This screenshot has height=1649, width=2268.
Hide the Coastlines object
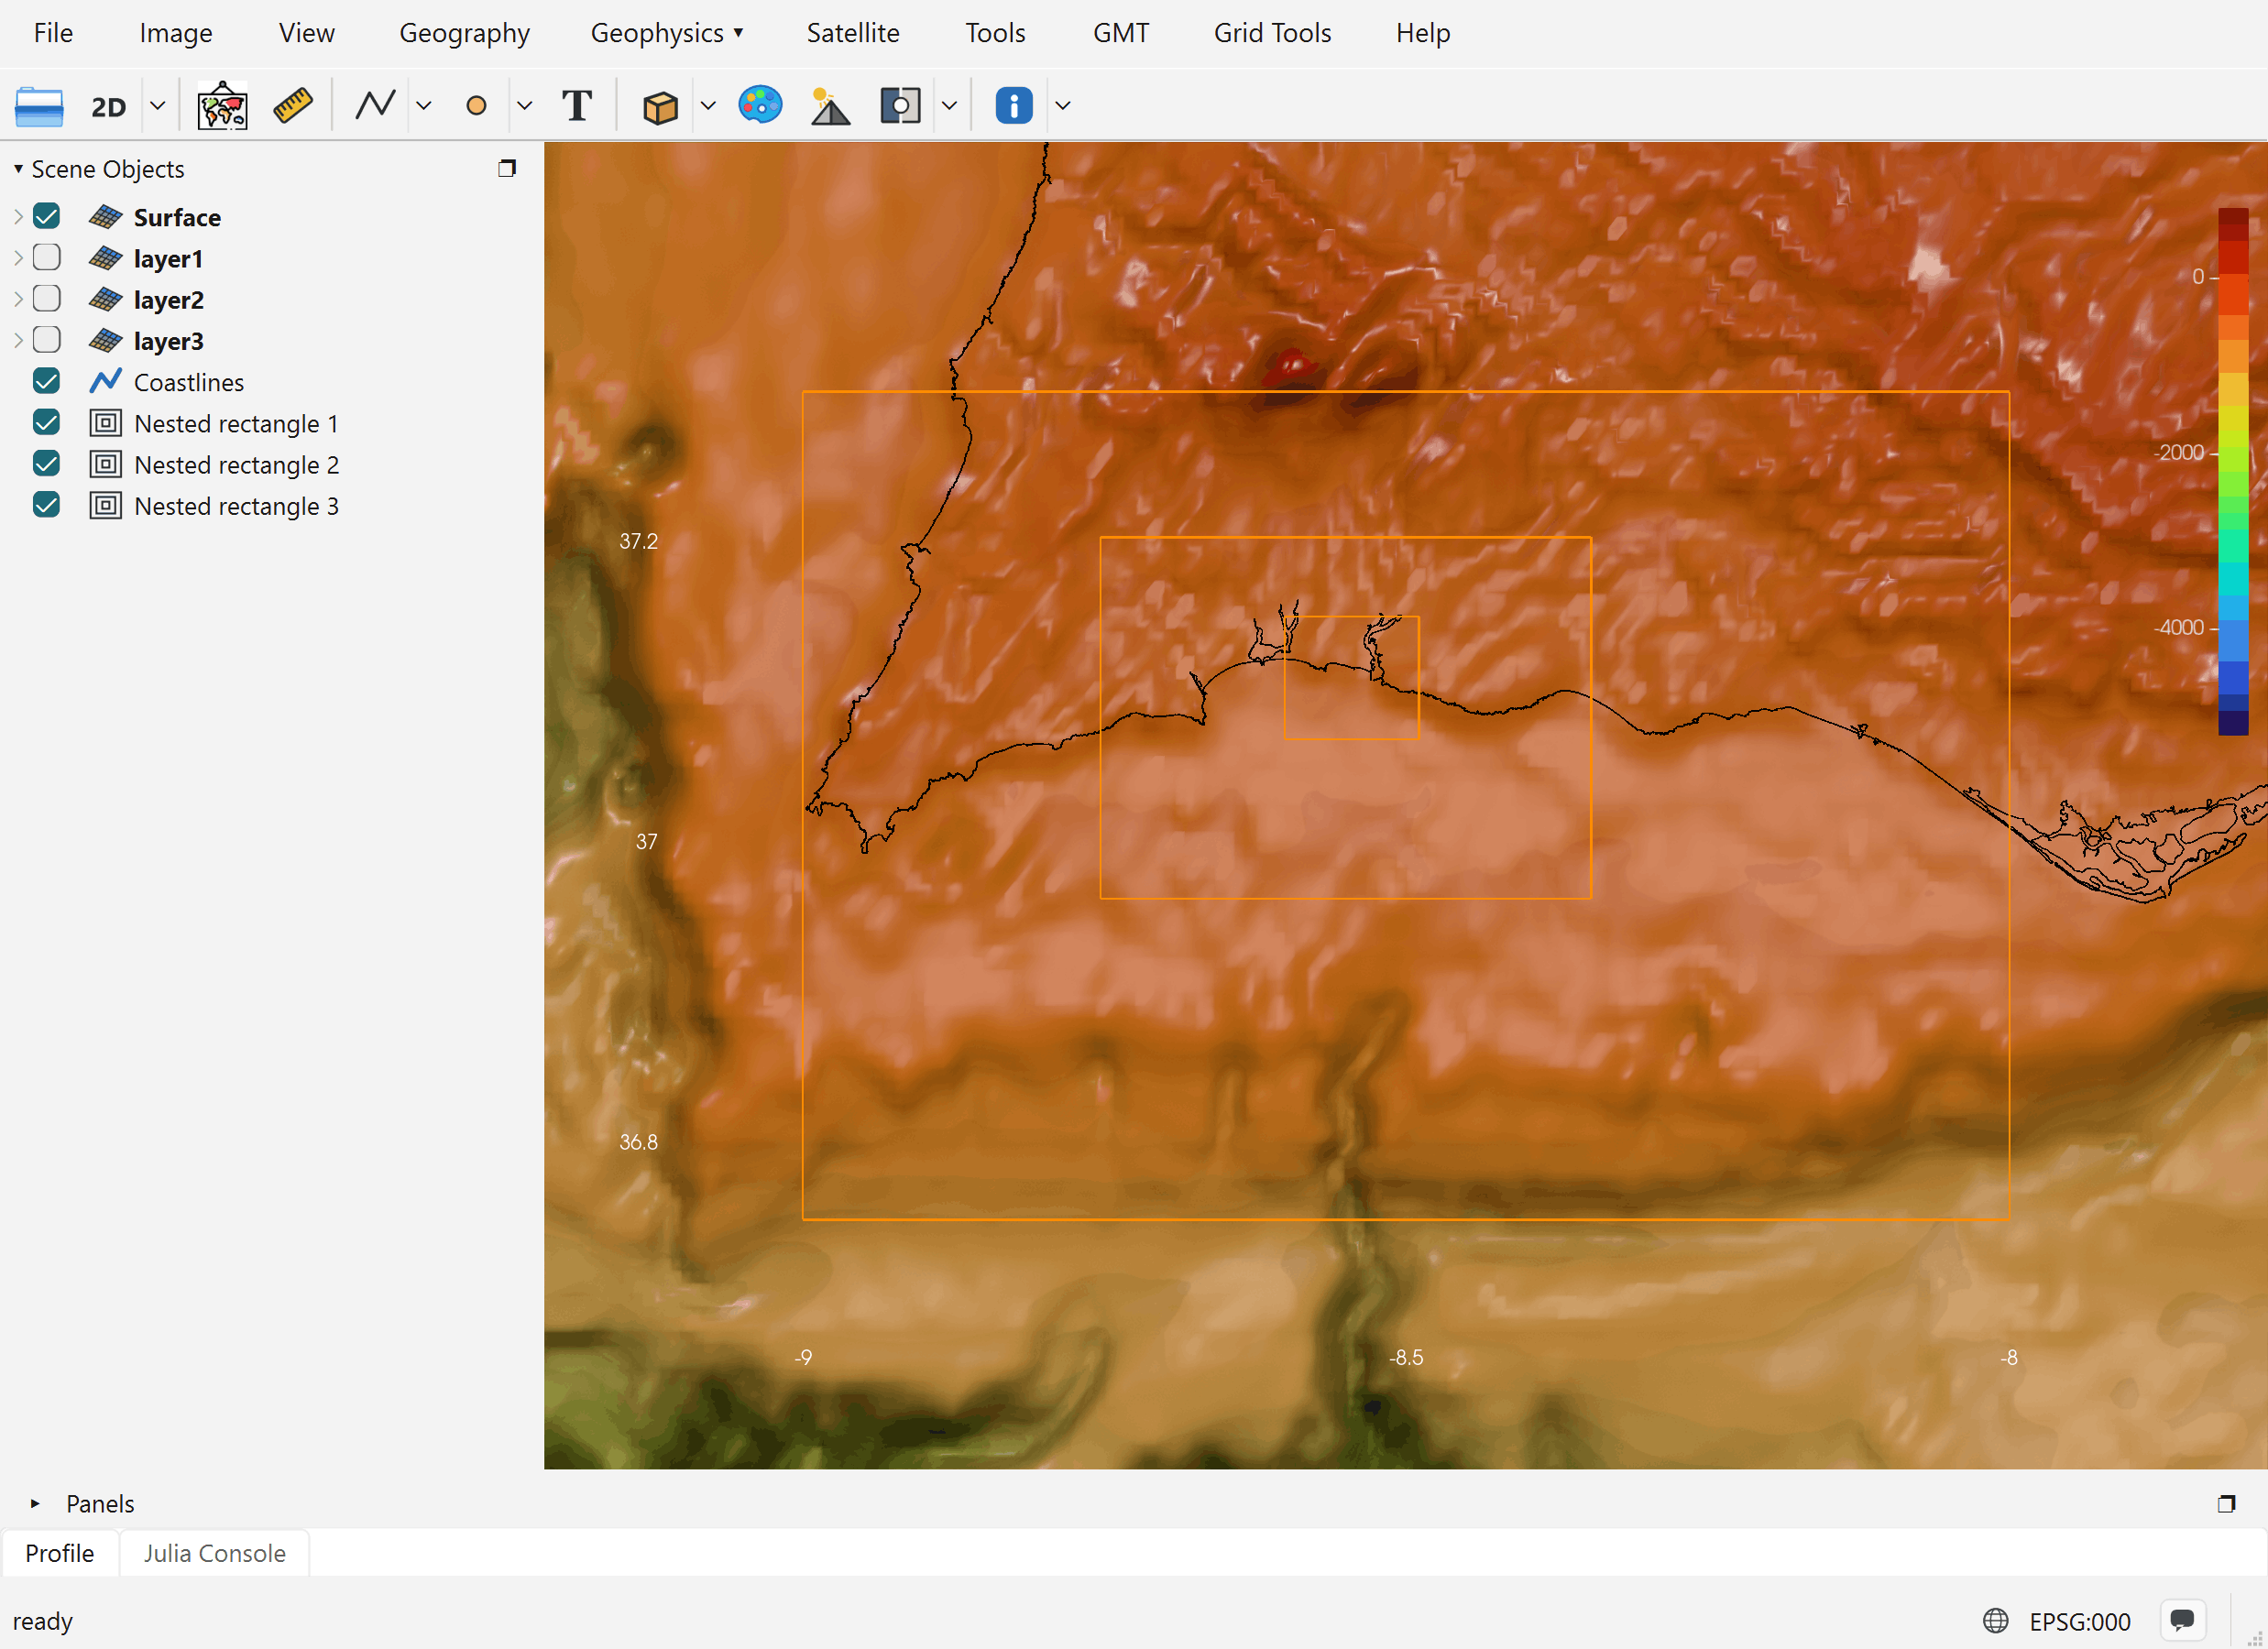coord(46,381)
